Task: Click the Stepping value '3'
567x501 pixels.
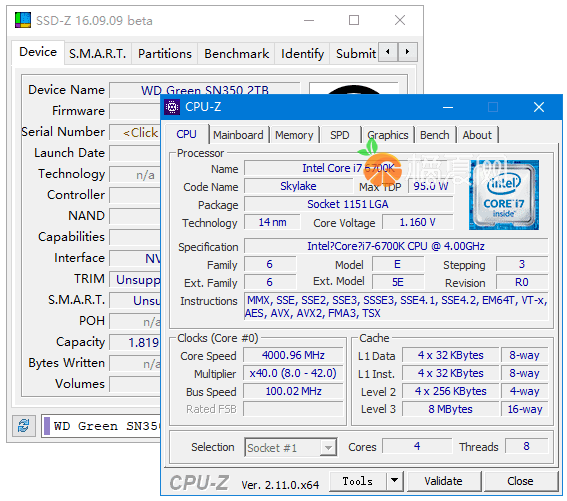Action: tap(522, 264)
